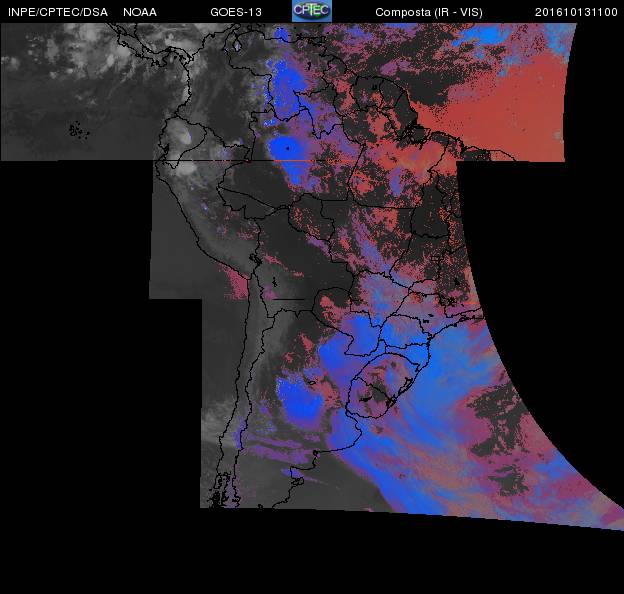Viewport: 624px width, 594px height.
Task: Click the GOES-13 satellite label
Action: pyautogui.click(x=236, y=12)
